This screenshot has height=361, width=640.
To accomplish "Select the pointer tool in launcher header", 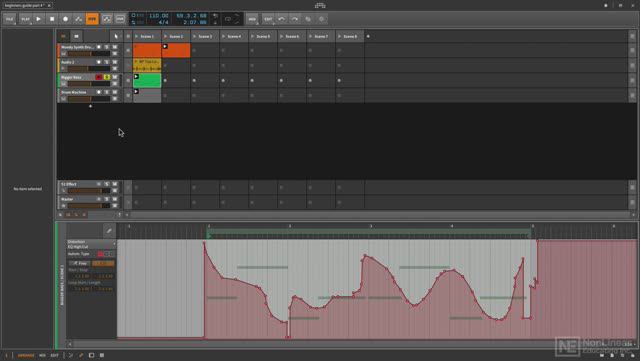I will coord(116,36).
